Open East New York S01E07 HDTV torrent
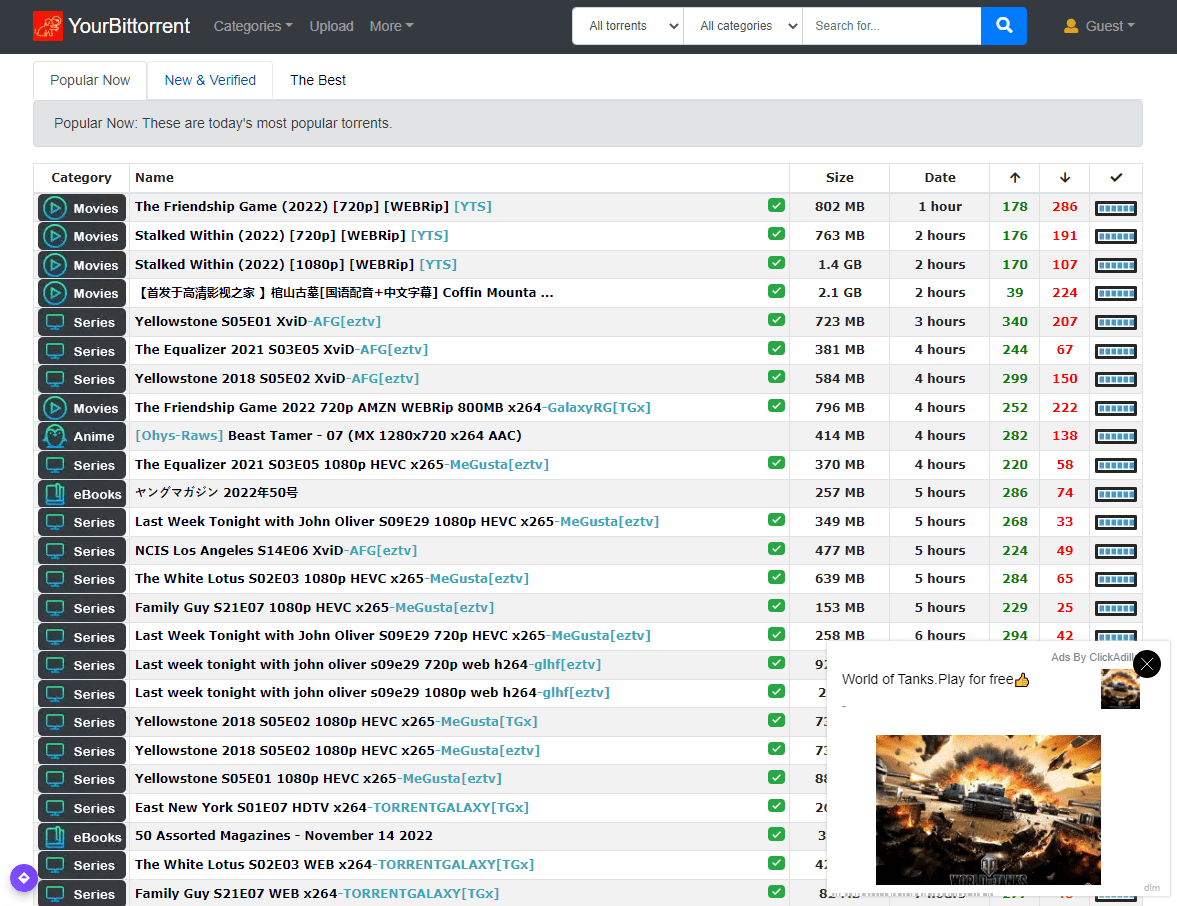Viewport: 1177px width, 906px height. 332,808
